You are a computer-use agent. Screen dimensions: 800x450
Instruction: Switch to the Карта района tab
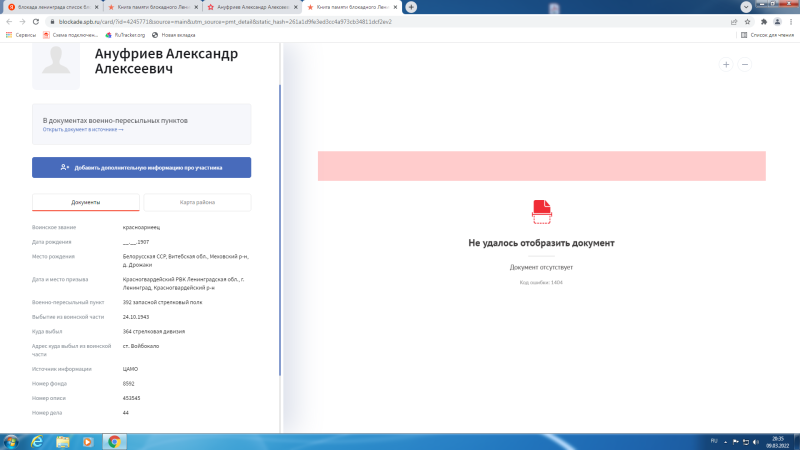point(197,202)
